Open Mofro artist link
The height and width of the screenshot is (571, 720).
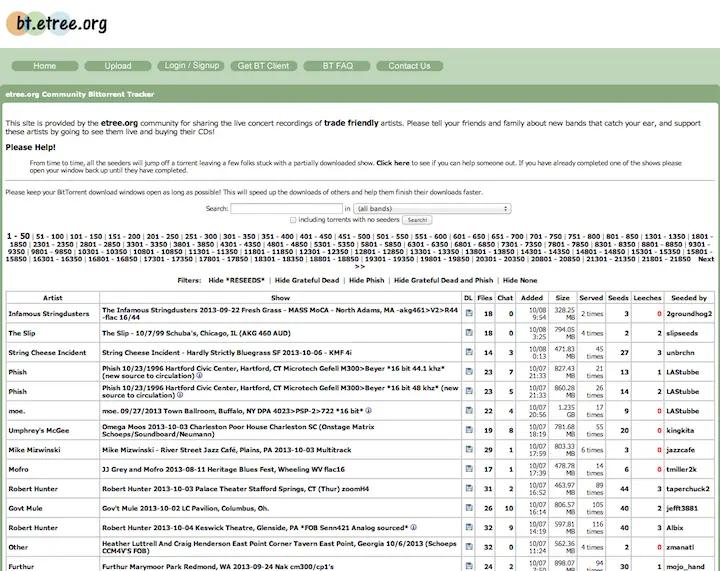pyautogui.click(x=18, y=470)
